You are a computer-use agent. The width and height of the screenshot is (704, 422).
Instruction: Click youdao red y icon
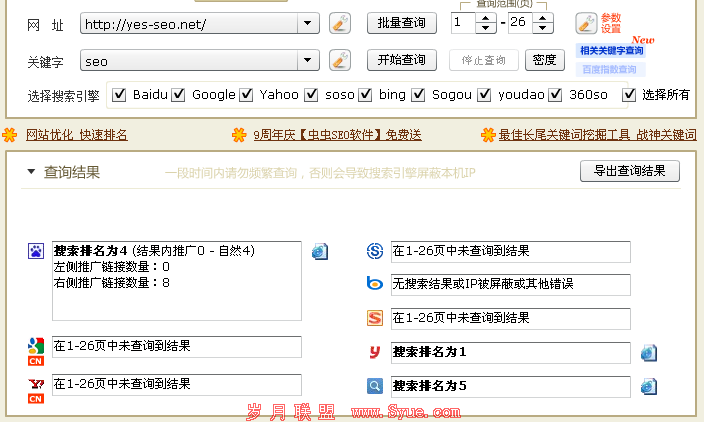375,352
